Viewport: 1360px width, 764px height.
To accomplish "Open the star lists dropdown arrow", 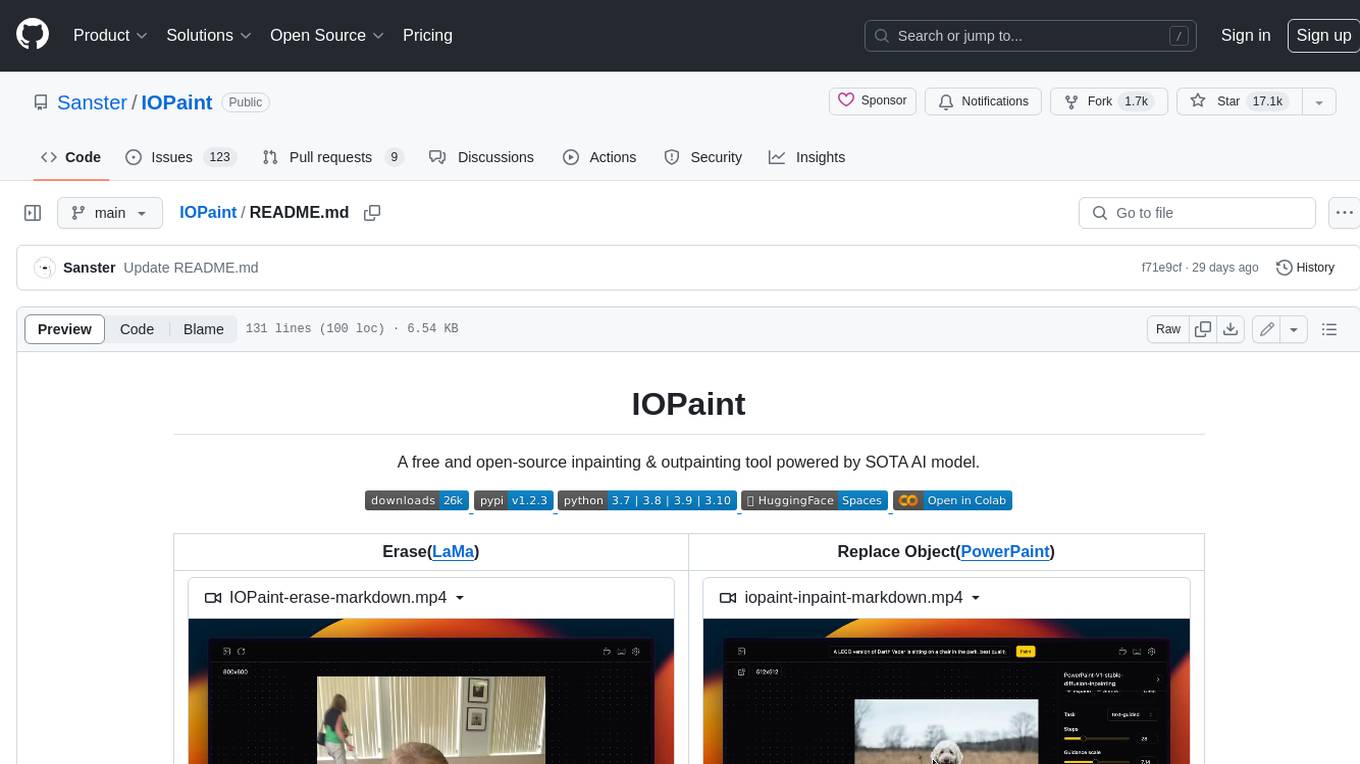I will coord(1319,102).
